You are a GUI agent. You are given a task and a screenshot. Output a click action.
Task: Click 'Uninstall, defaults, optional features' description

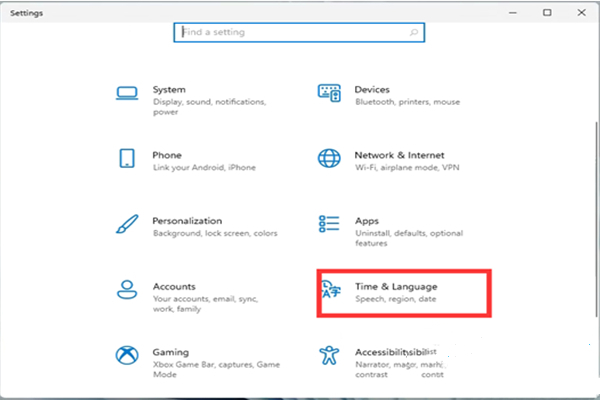pos(409,238)
